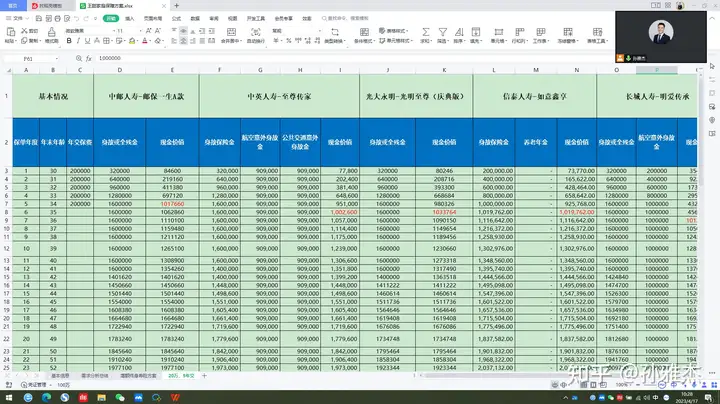Open the font name dropdown
This screenshot has height=404, width=720.
(114, 31)
